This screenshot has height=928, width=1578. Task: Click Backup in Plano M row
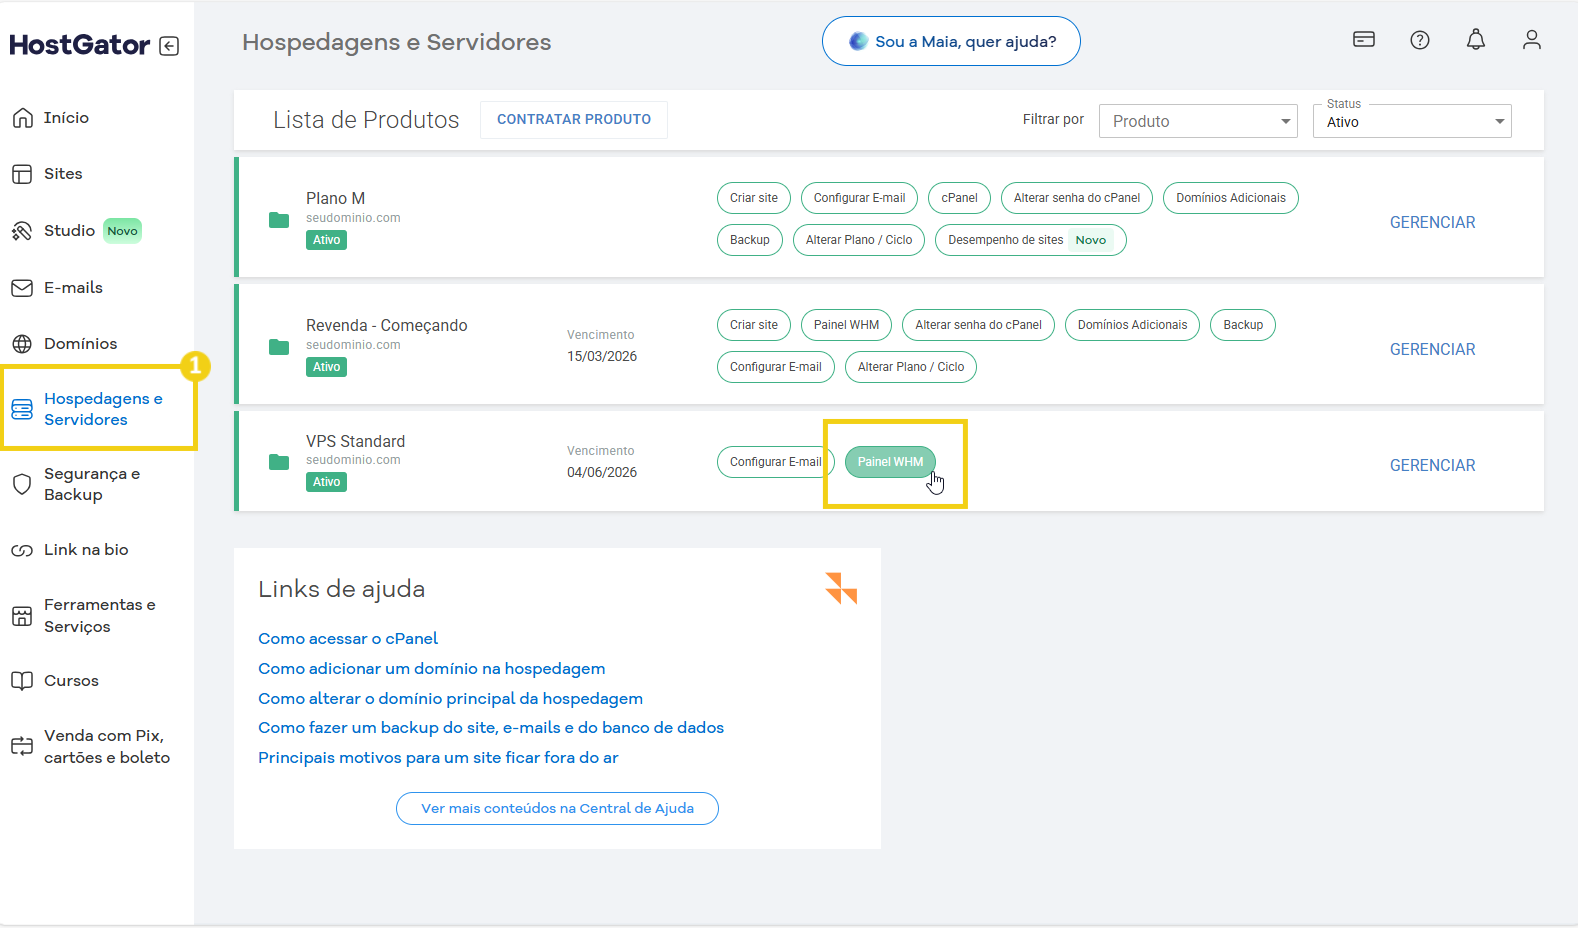[x=750, y=240]
